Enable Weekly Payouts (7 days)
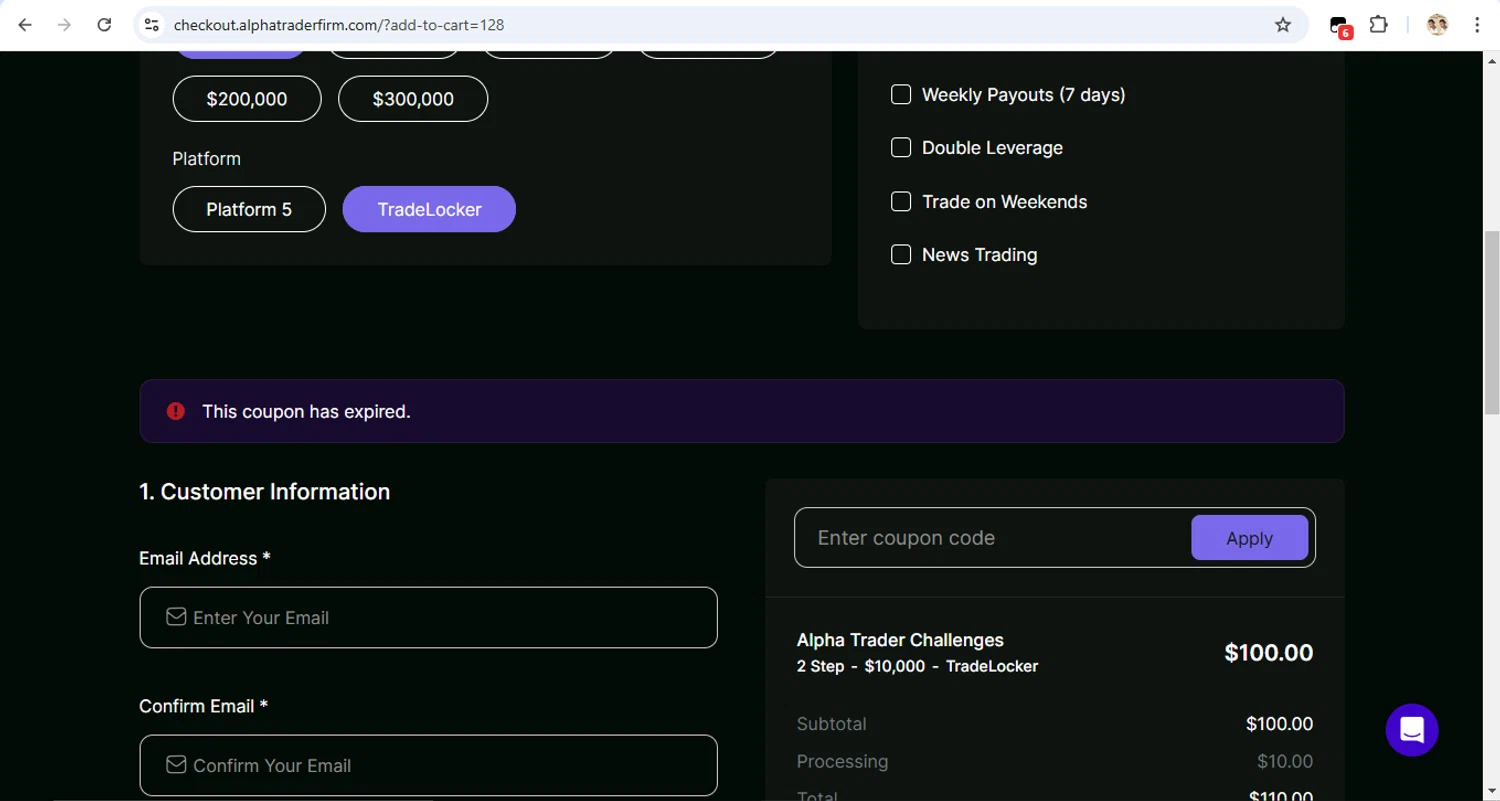The width and height of the screenshot is (1500, 801). [901, 94]
